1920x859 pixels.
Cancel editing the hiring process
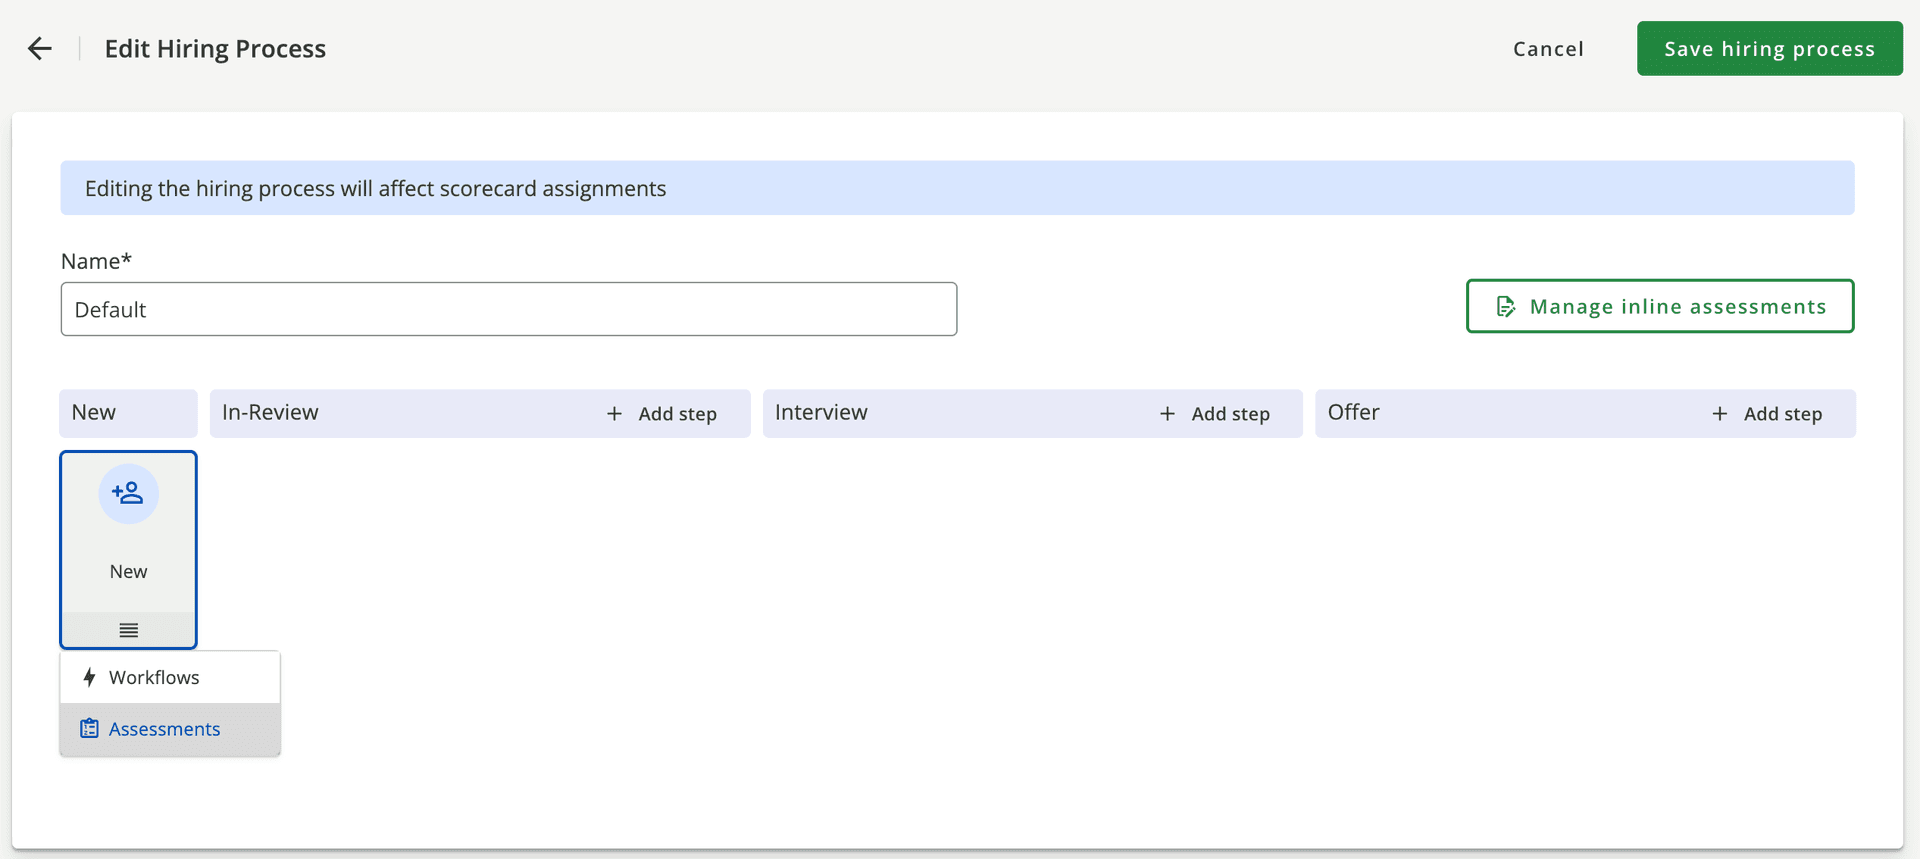[x=1547, y=49]
